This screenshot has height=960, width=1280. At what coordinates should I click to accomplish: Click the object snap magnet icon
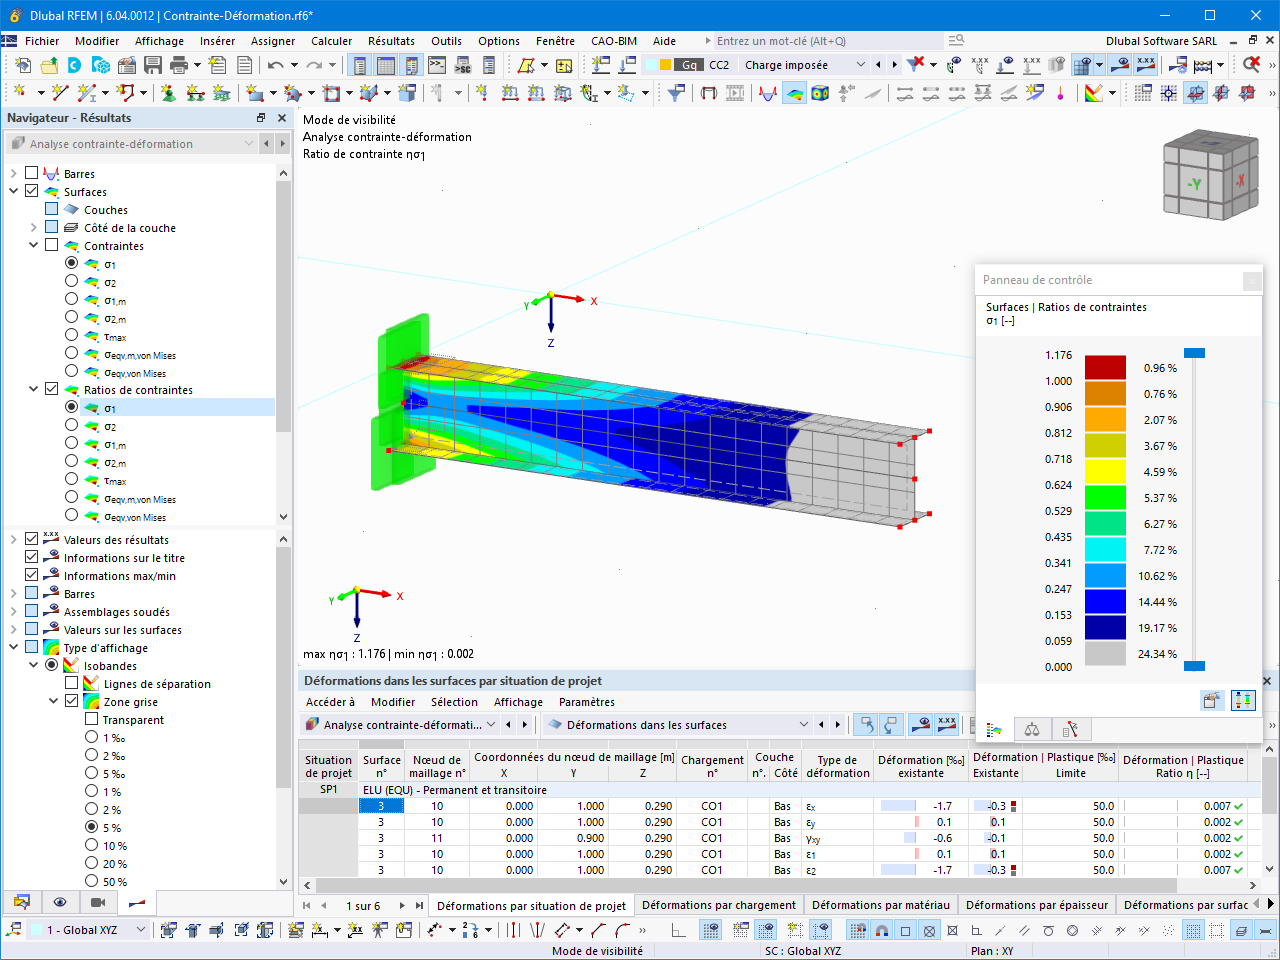click(882, 930)
